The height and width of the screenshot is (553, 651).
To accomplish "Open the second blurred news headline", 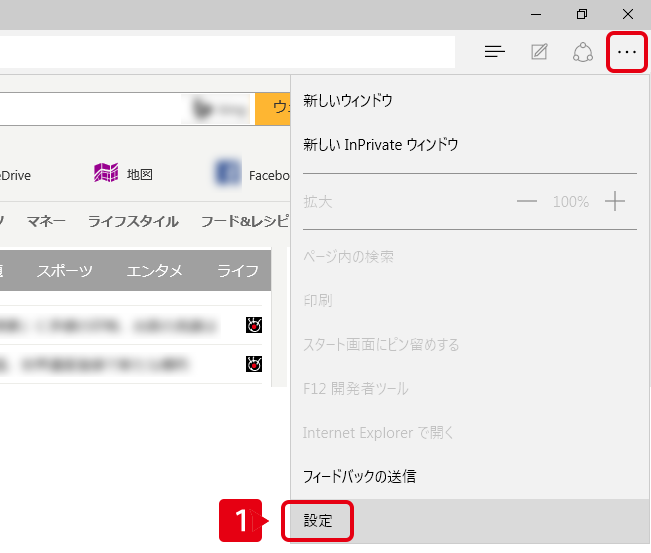I will tap(94, 365).
